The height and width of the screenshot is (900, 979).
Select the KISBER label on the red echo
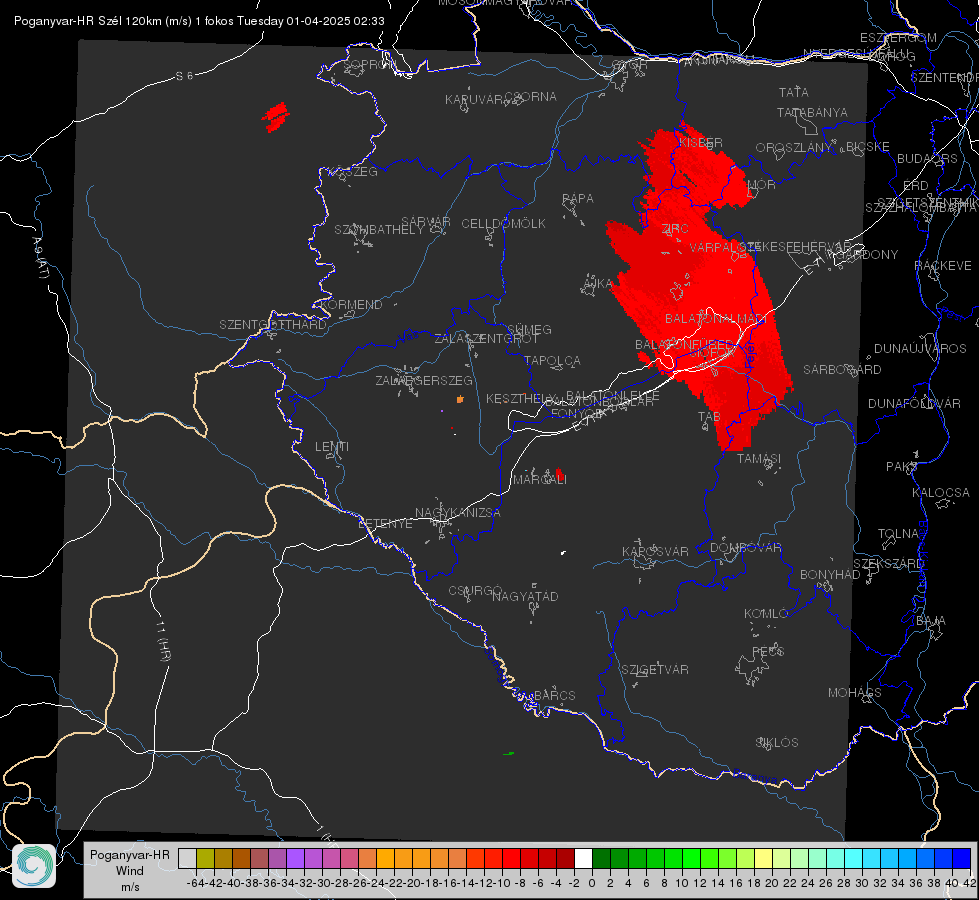(x=701, y=143)
